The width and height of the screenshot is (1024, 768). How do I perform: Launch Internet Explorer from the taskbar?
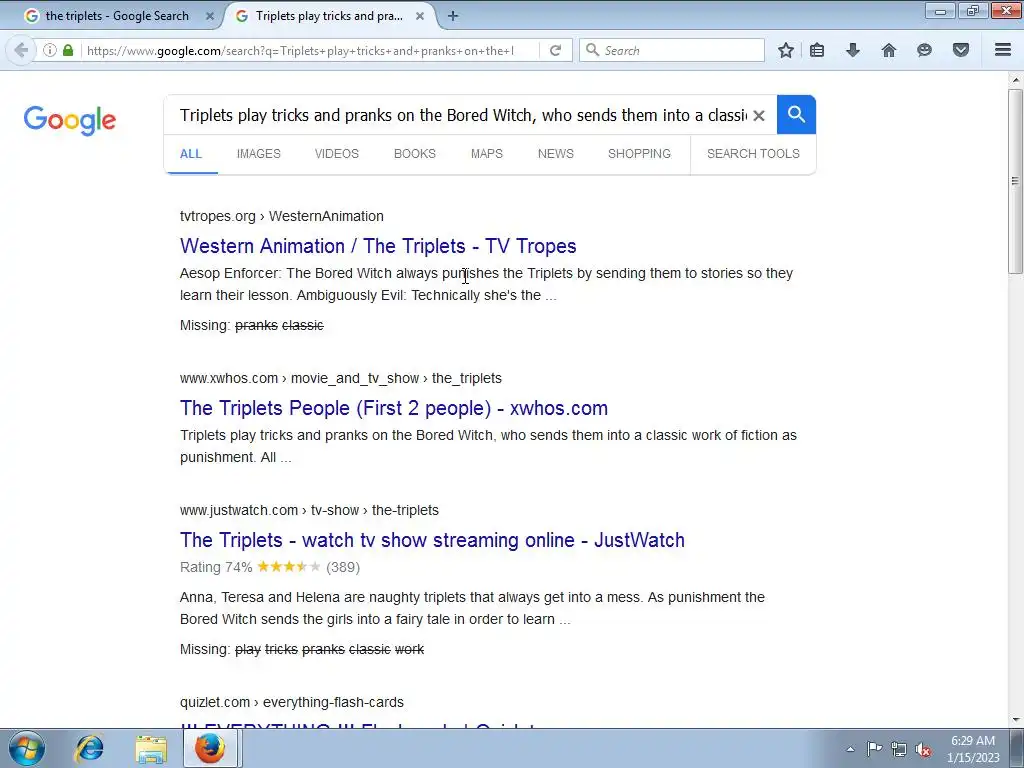89,749
